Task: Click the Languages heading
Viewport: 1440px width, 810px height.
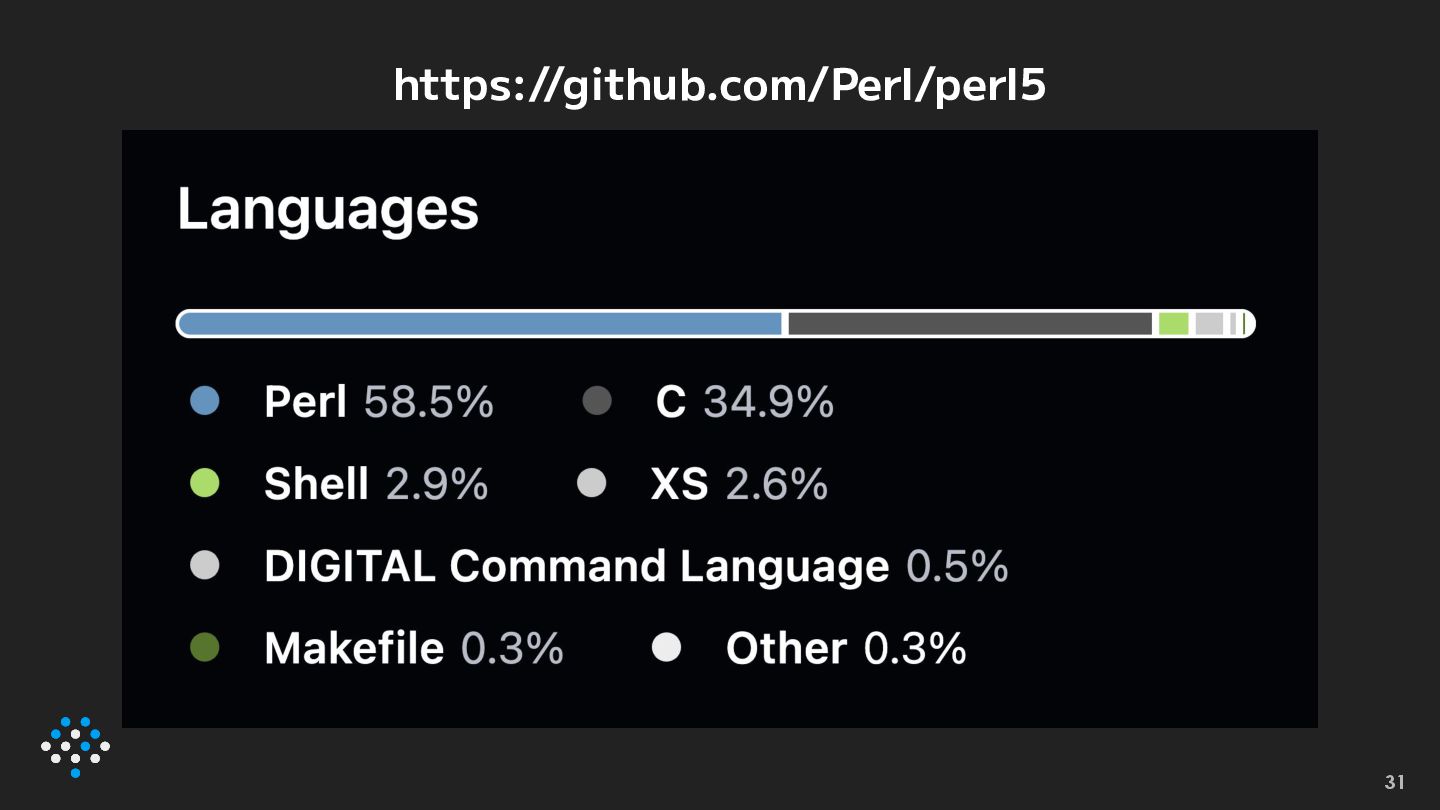Action: pyautogui.click(x=328, y=212)
